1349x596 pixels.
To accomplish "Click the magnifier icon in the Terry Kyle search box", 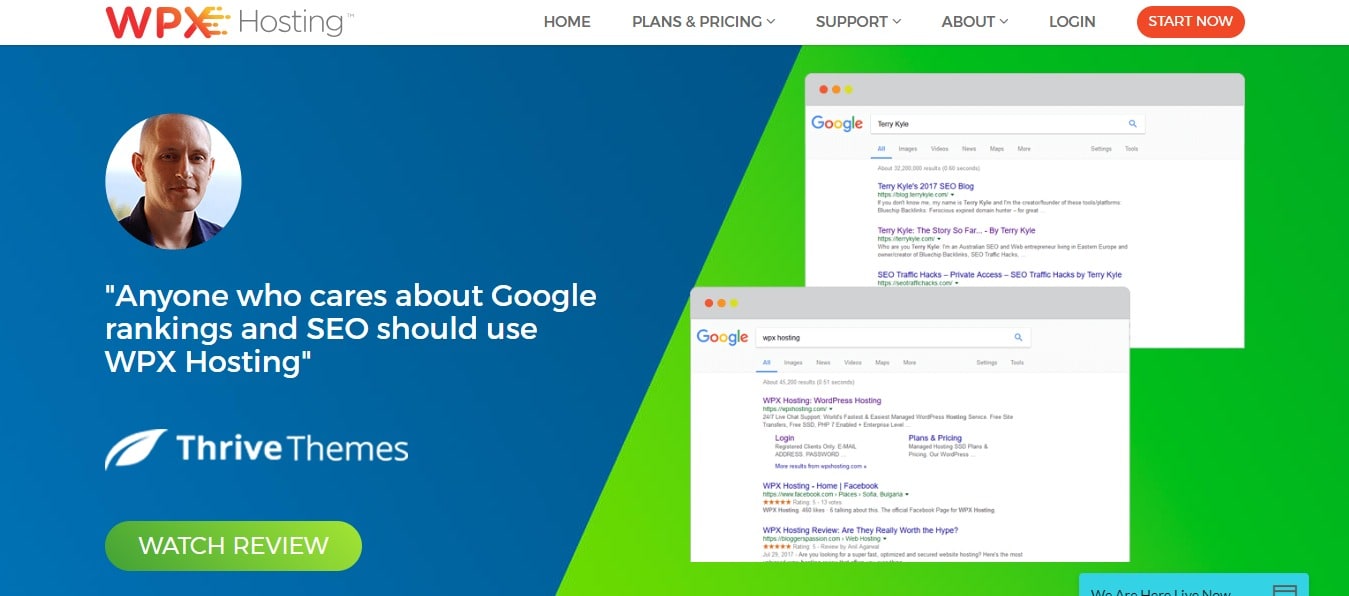I will [1133, 124].
